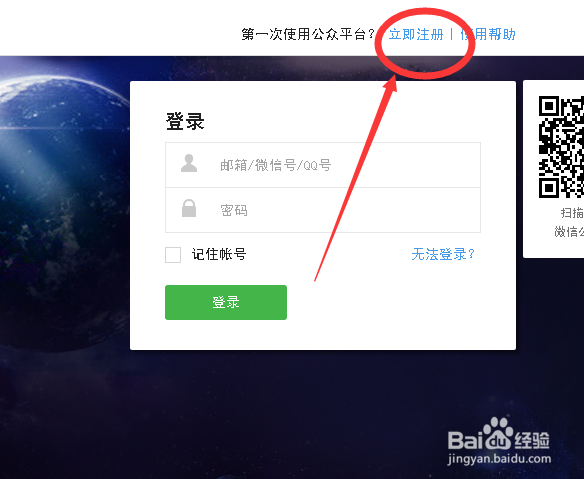The image size is (584, 479).
Task: Click the 记住帐号 label text
Action: [x=219, y=254]
